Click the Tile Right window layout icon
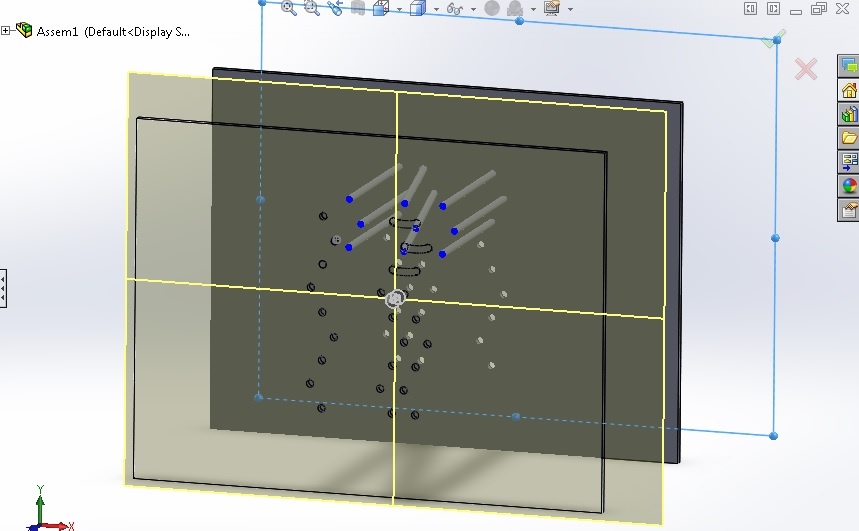 (773, 8)
